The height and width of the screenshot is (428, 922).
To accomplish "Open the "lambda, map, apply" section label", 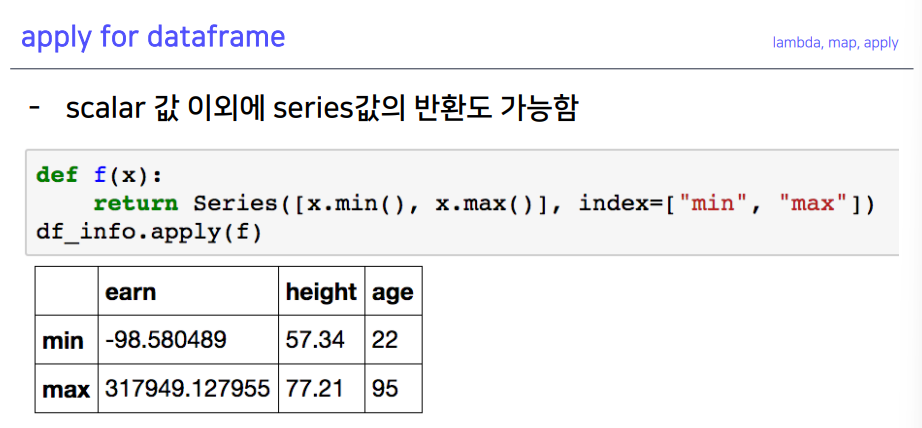I will (x=835, y=43).
